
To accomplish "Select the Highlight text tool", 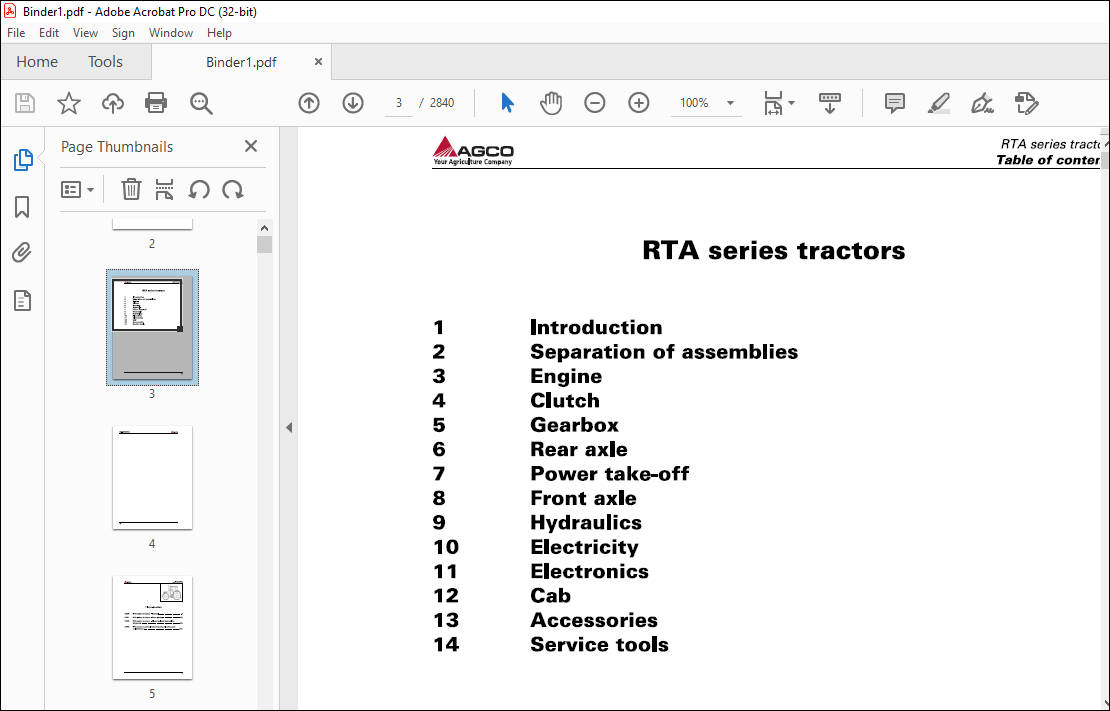I will pyautogui.click(x=939, y=103).
